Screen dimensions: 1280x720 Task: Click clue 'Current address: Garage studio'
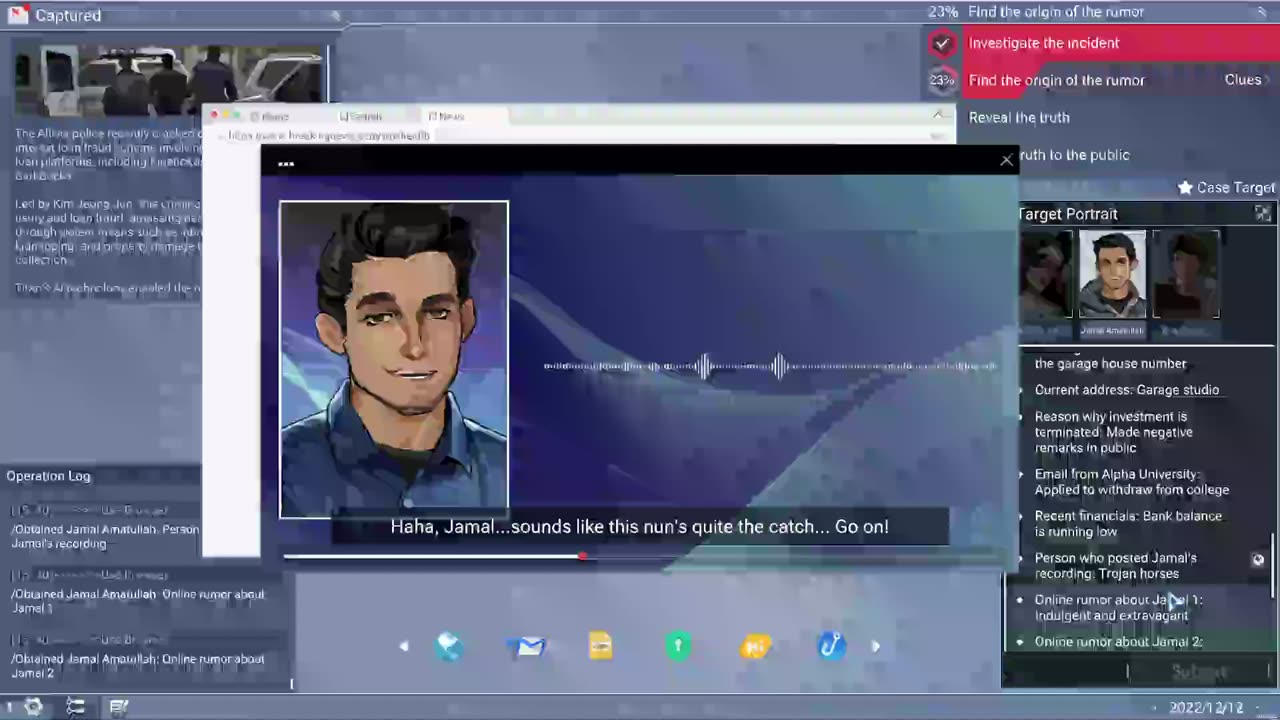tap(1126, 390)
